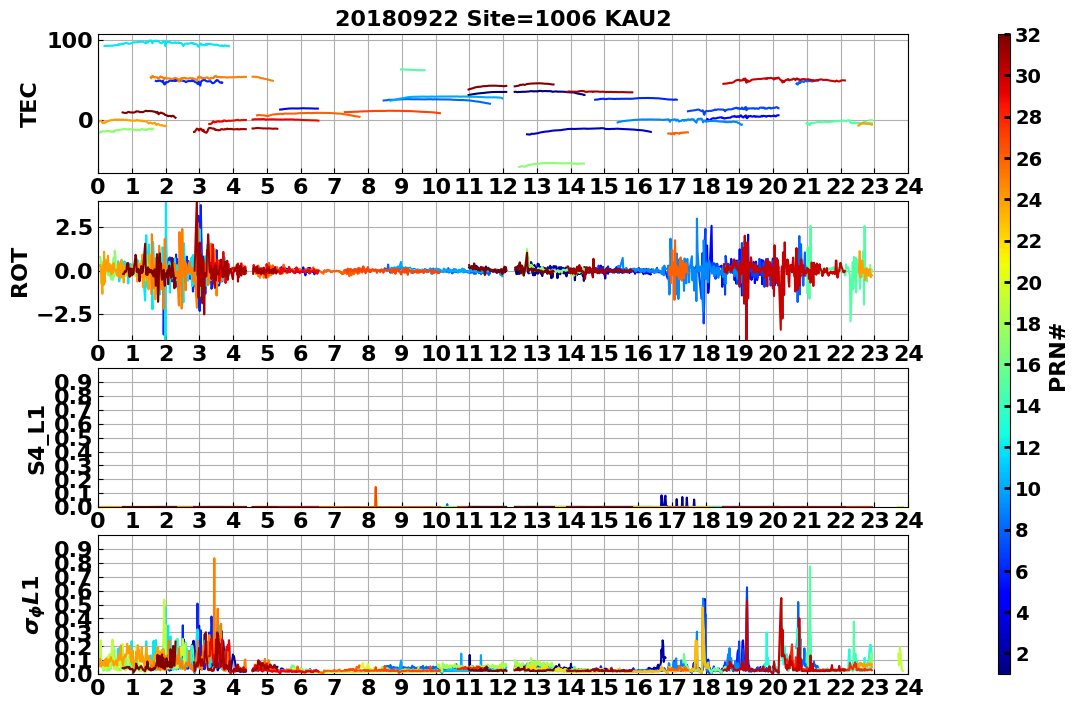Click colorbar tick label '12'
The height and width of the screenshot is (709, 1077).
(x=1028, y=447)
